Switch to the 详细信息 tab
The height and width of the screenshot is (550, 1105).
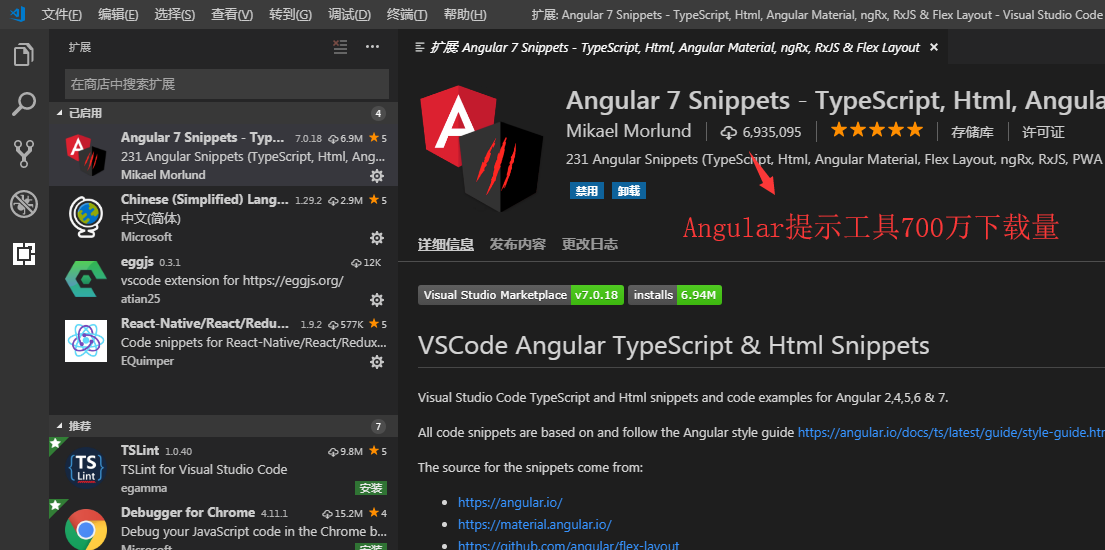[445, 245]
